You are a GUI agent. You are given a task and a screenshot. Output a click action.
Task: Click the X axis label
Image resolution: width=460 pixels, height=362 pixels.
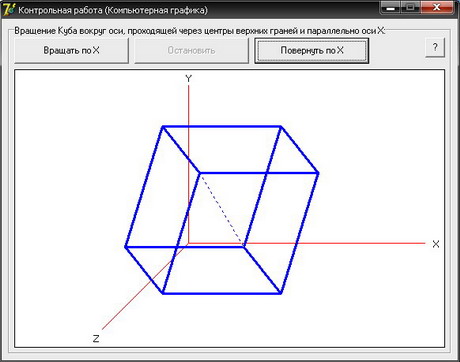[436, 244]
